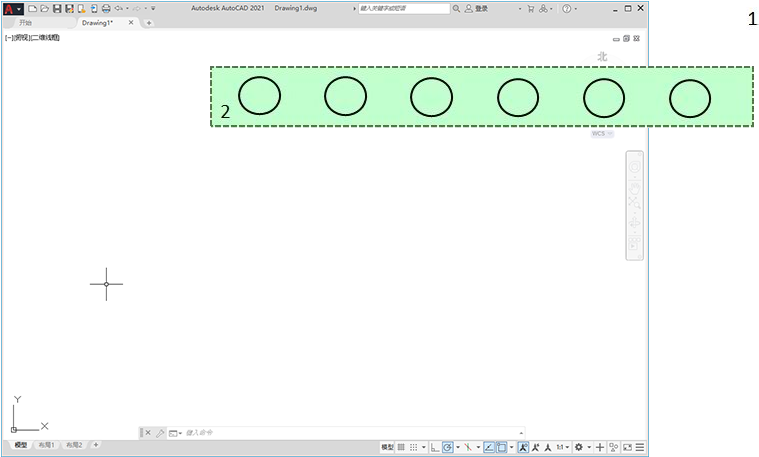Toggle drawing grid display in status bar

click(x=401, y=447)
